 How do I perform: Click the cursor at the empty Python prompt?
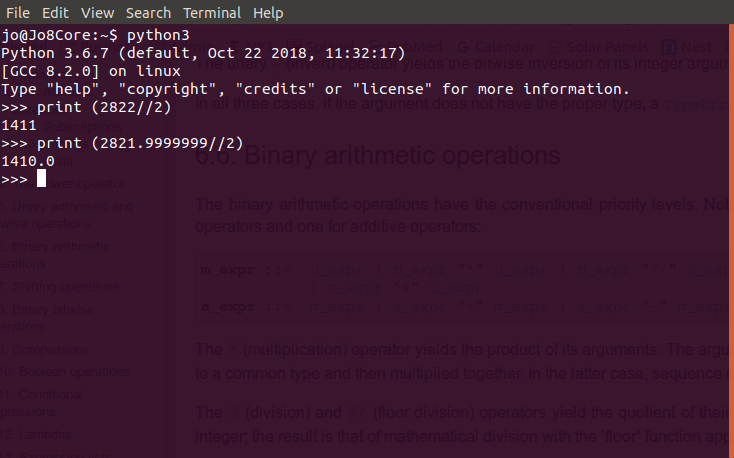pos(41,178)
